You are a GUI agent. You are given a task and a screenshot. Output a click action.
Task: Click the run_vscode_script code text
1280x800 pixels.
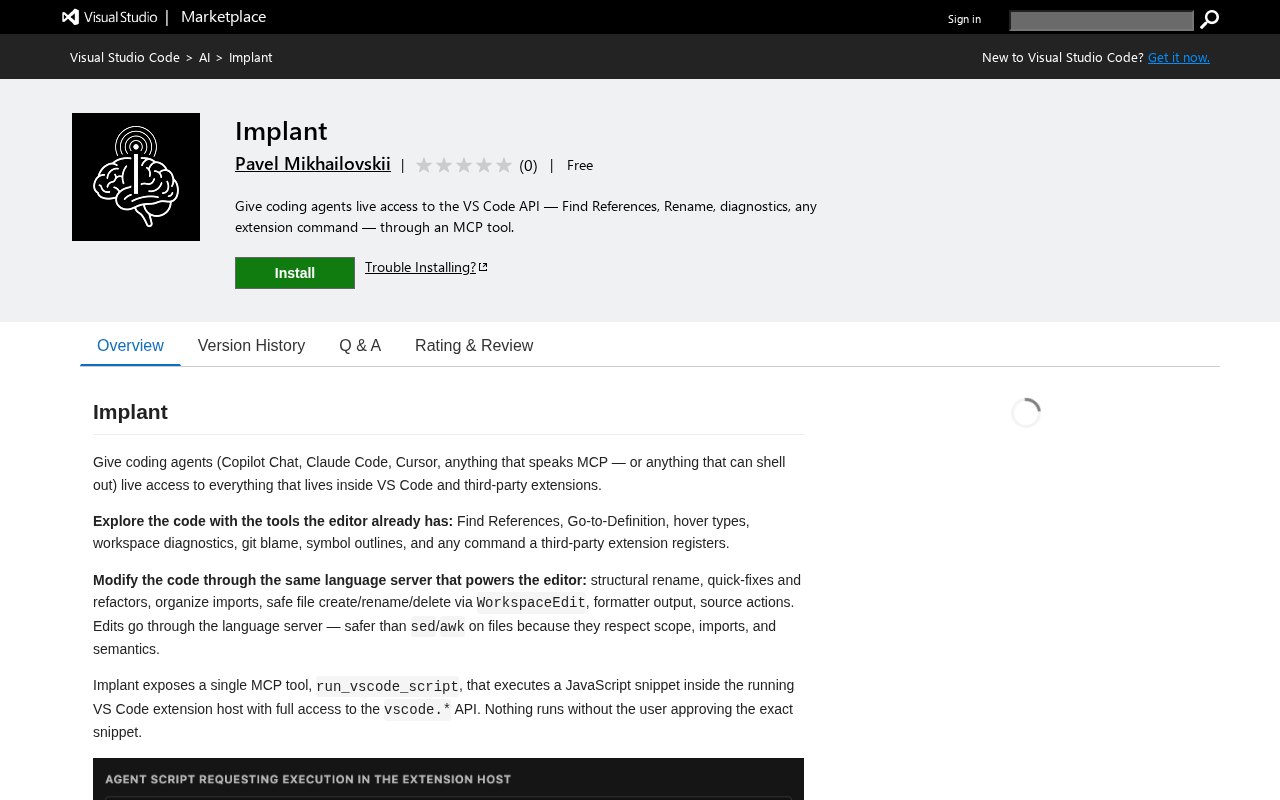tap(387, 687)
